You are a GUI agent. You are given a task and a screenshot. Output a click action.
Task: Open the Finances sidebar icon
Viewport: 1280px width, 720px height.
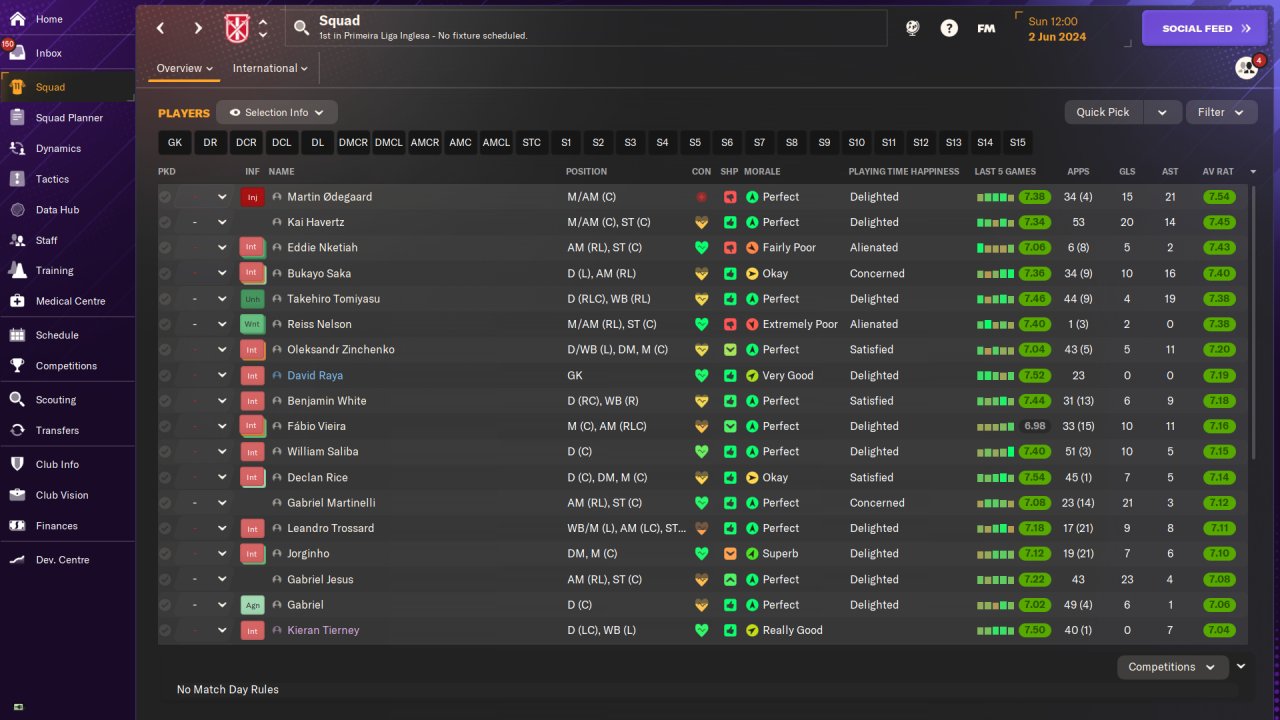17,525
